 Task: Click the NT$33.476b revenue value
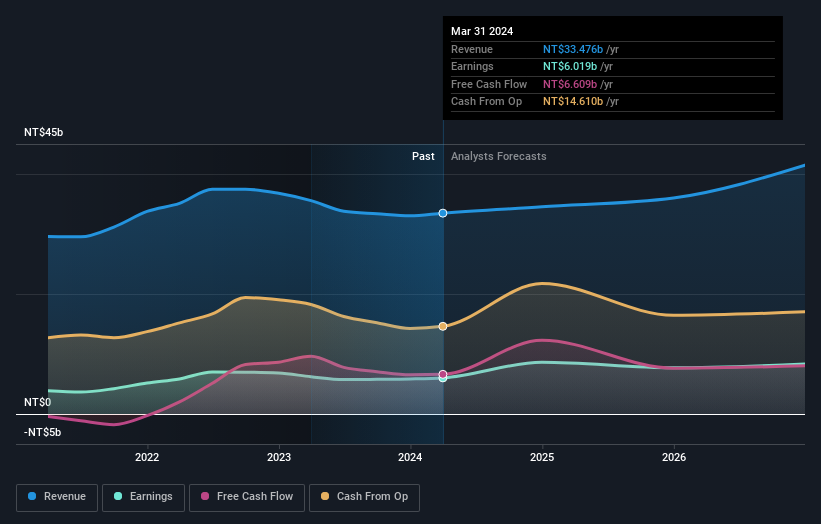coord(573,49)
